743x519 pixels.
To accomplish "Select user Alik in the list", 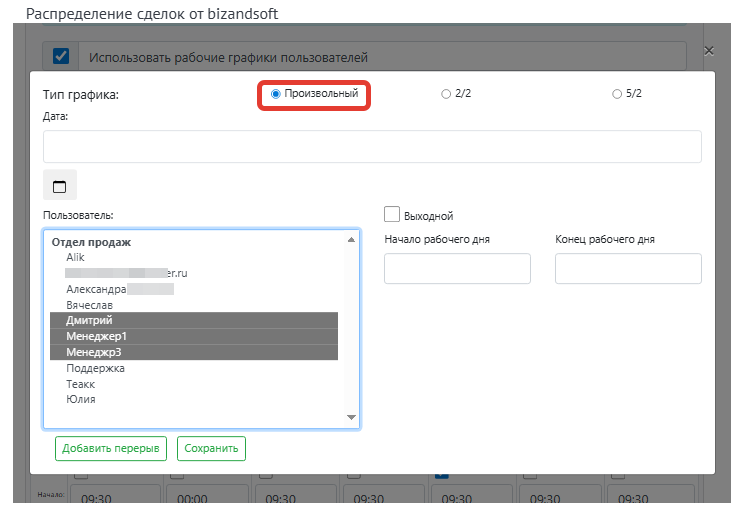I will click(x=75, y=257).
